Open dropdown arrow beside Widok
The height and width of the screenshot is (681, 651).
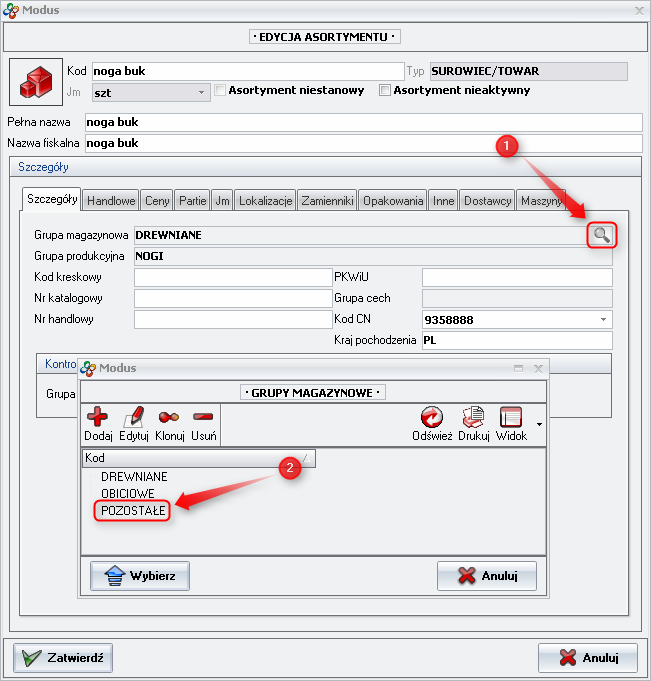540,424
